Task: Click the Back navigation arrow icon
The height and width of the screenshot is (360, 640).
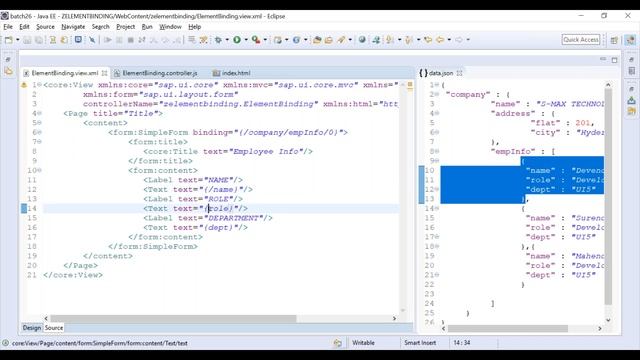Action: tap(440, 40)
